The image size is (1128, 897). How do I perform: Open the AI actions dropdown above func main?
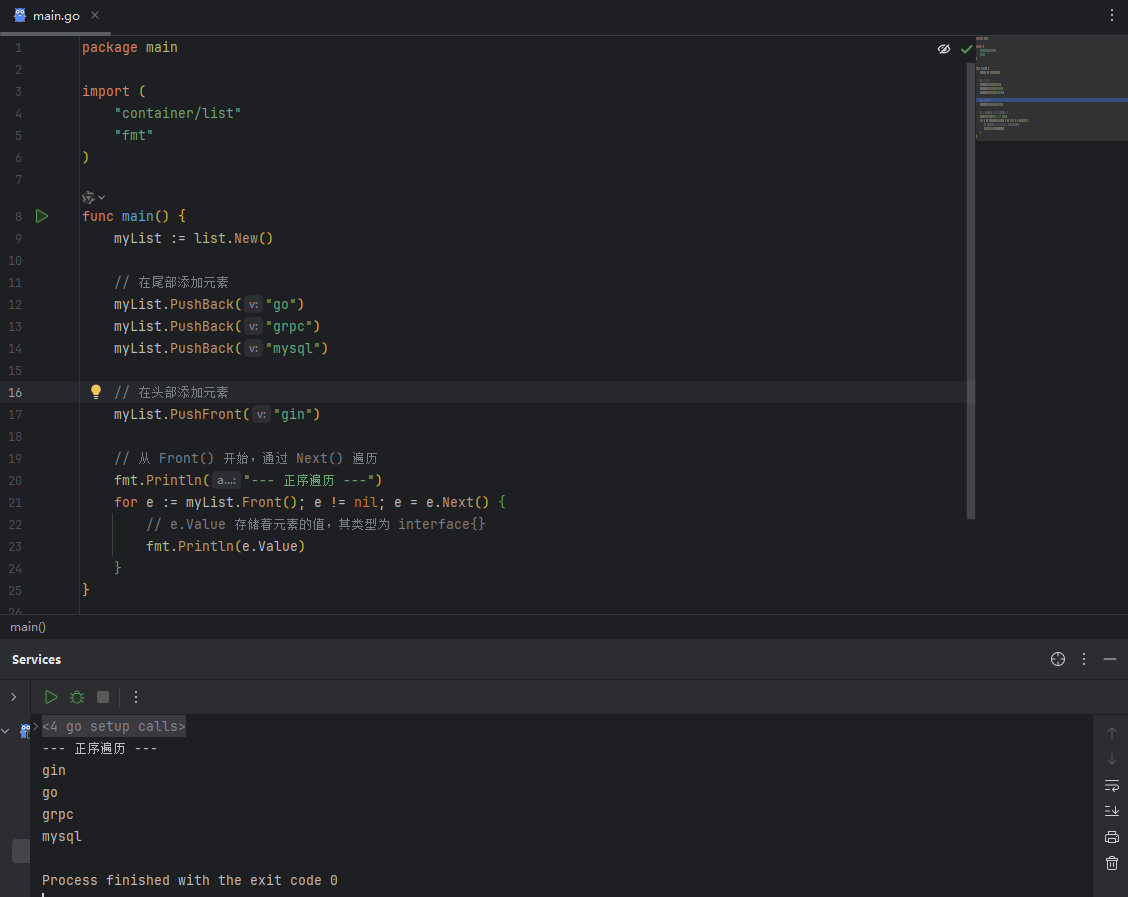pyautogui.click(x=94, y=197)
